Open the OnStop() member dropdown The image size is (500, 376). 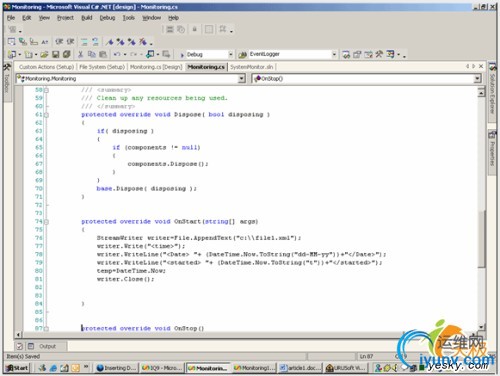point(478,79)
